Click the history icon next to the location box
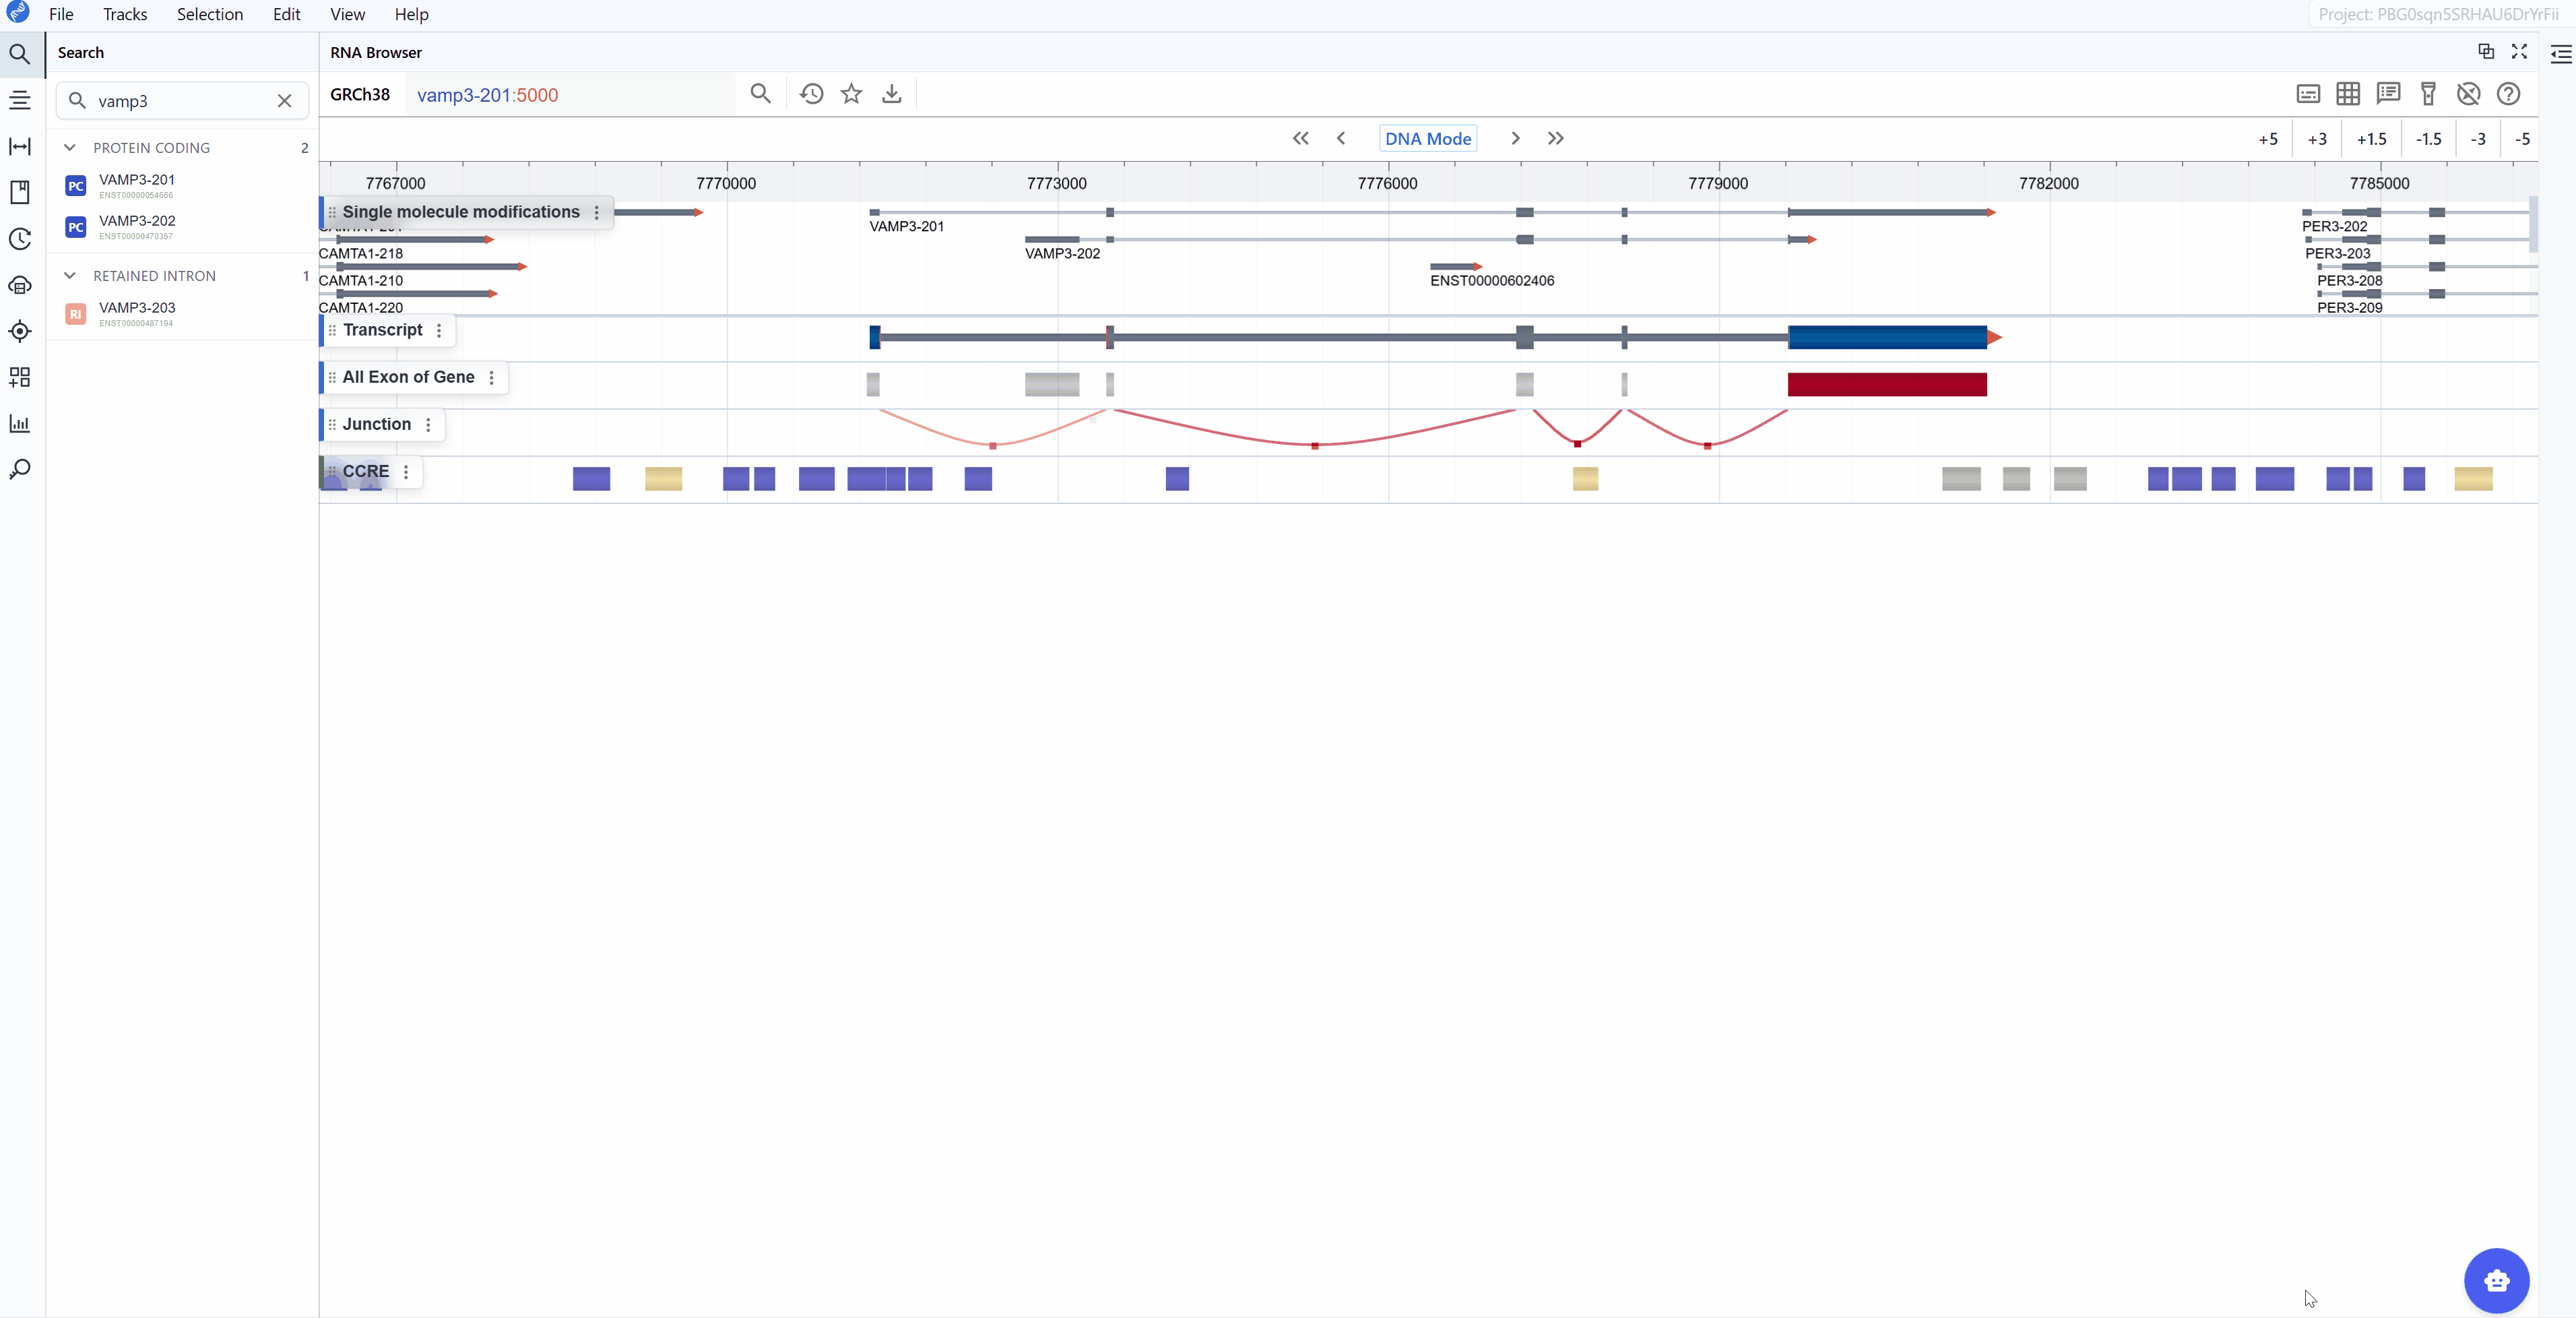Image resolution: width=2576 pixels, height=1318 pixels. [811, 94]
